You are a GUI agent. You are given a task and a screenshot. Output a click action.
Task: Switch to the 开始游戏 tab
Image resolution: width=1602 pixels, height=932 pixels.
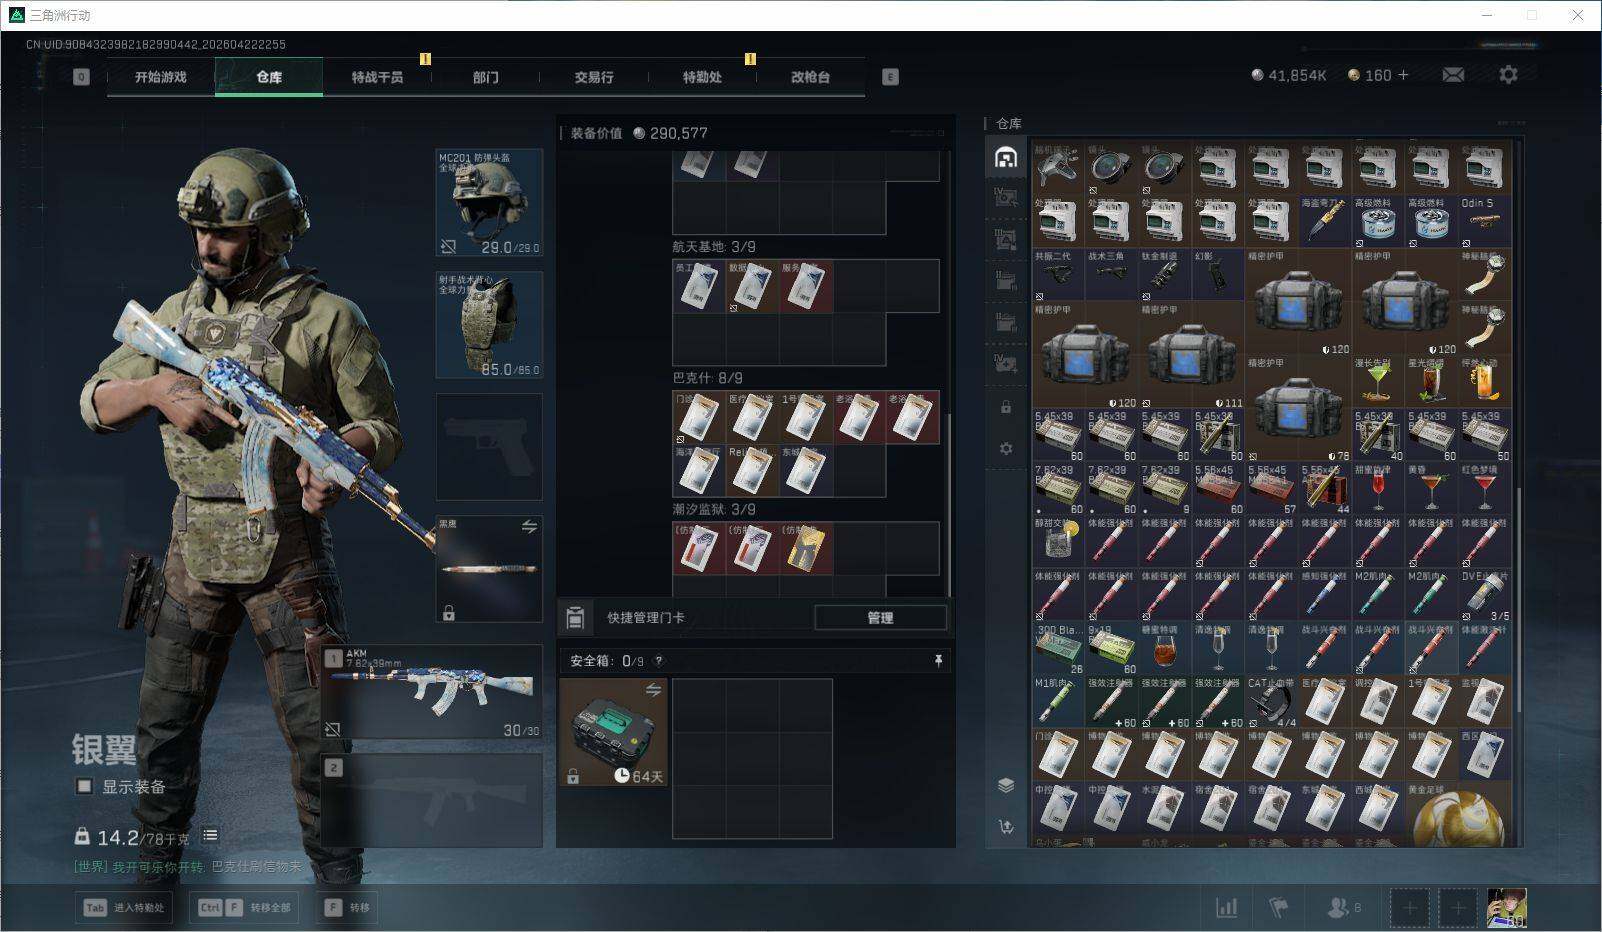pyautogui.click(x=161, y=77)
